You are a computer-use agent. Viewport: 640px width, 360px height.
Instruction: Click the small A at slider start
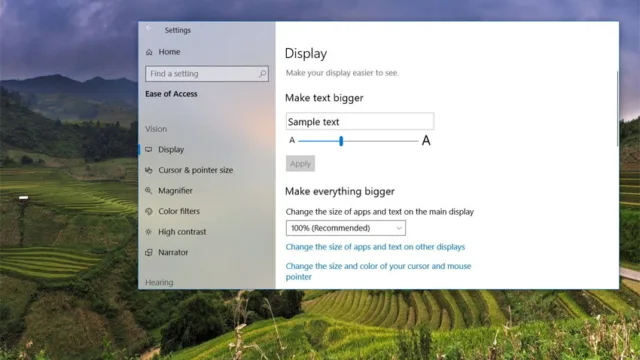point(292,140)
